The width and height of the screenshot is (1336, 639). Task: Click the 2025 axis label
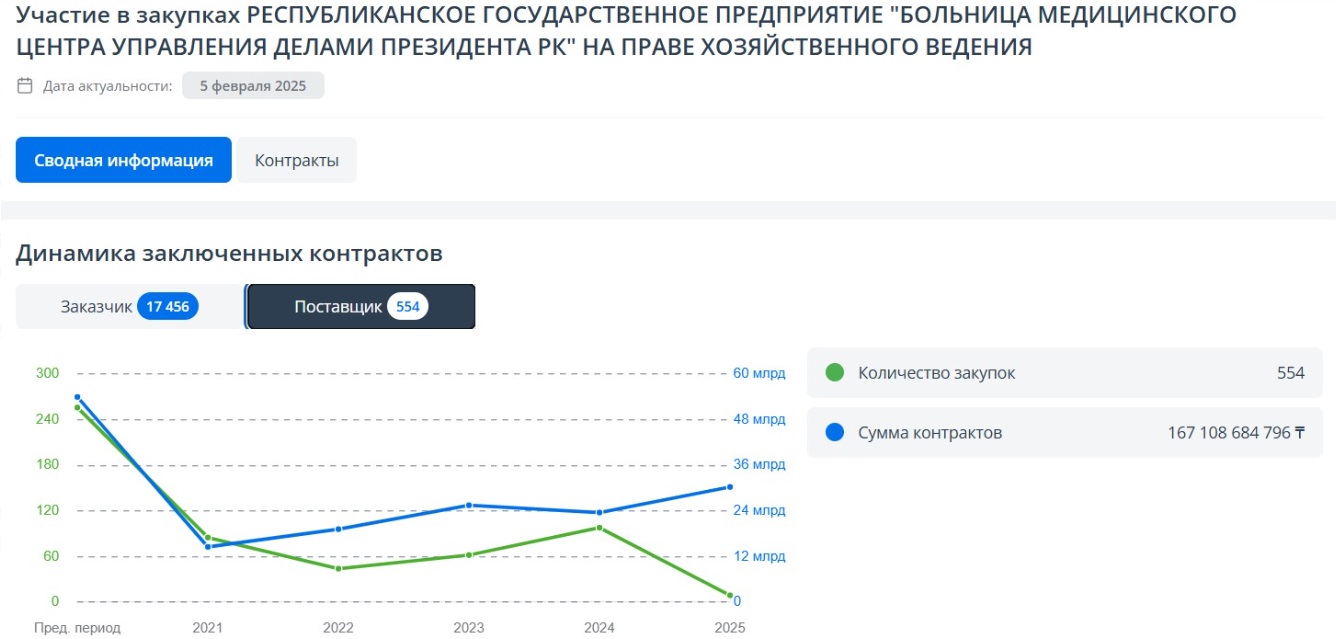730,628
